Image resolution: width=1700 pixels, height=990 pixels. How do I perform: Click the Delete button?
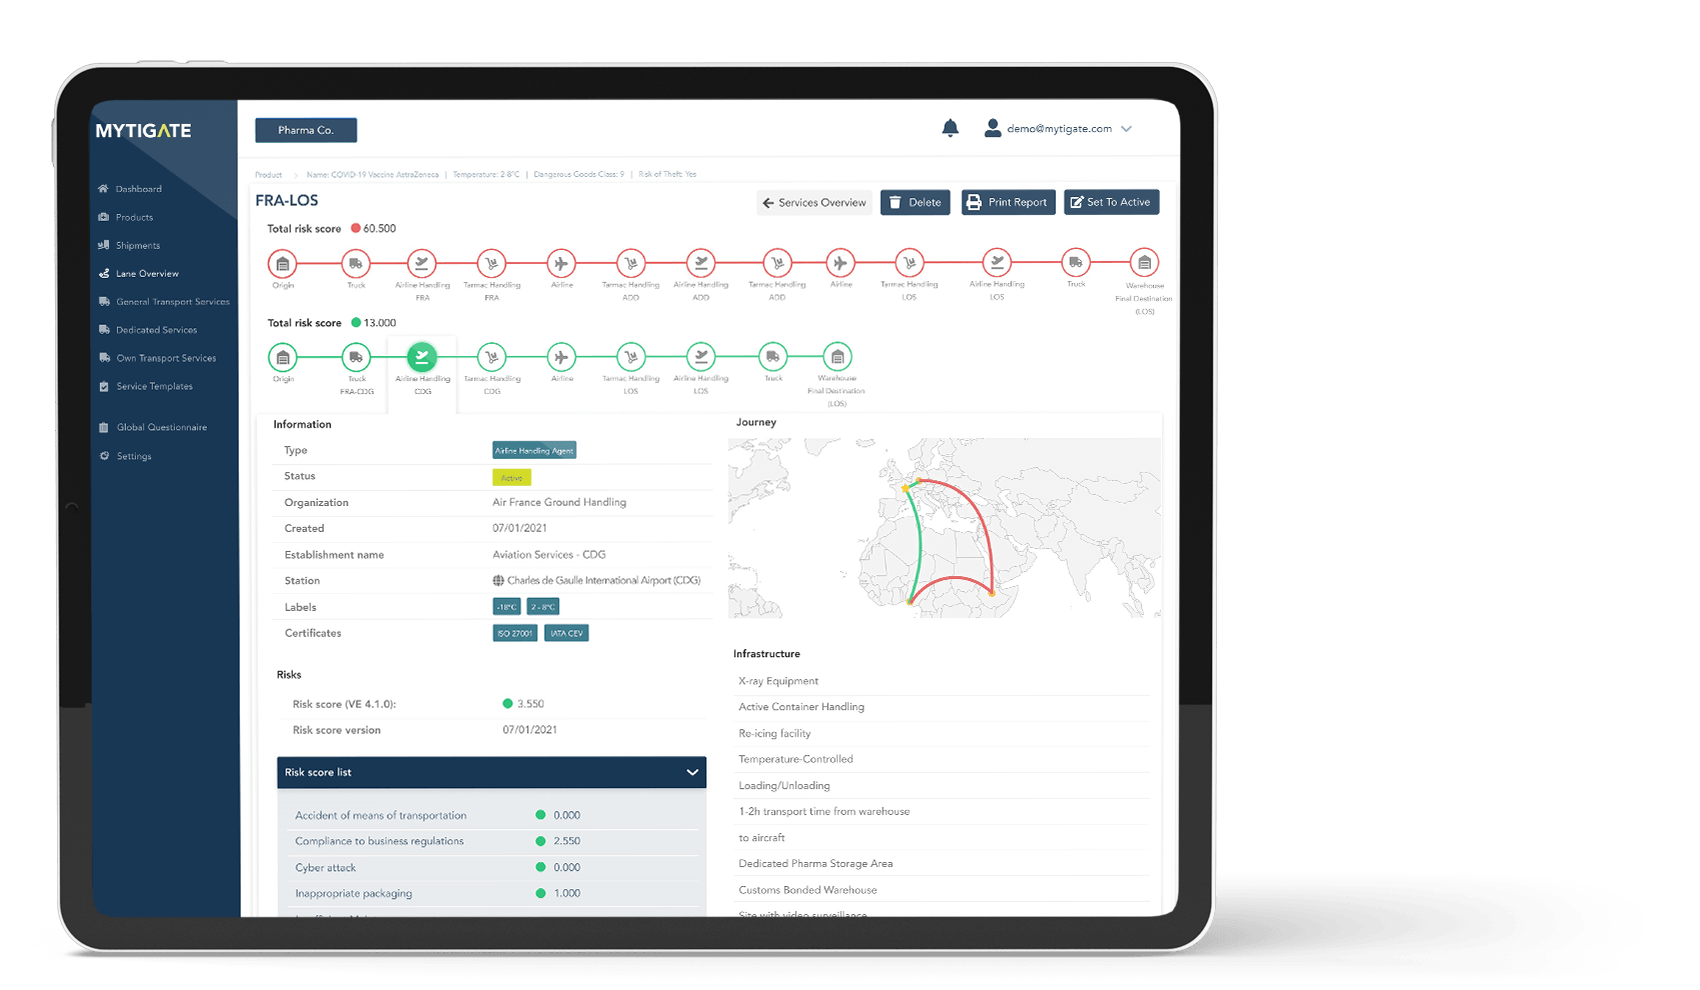click(915, 202)
